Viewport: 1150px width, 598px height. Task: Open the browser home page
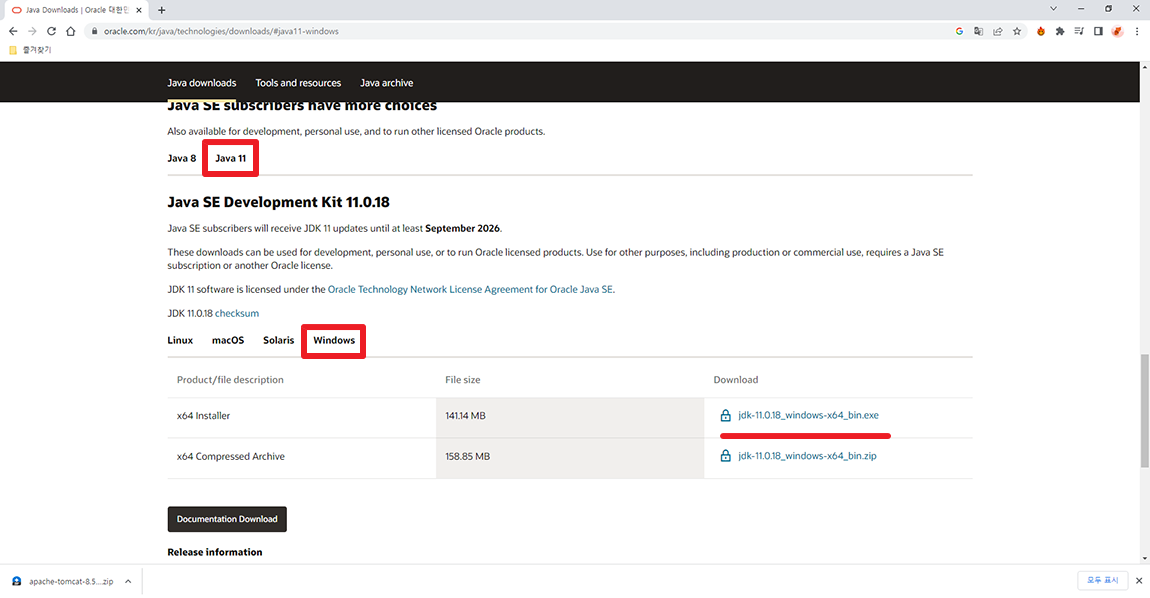(70, 32)
